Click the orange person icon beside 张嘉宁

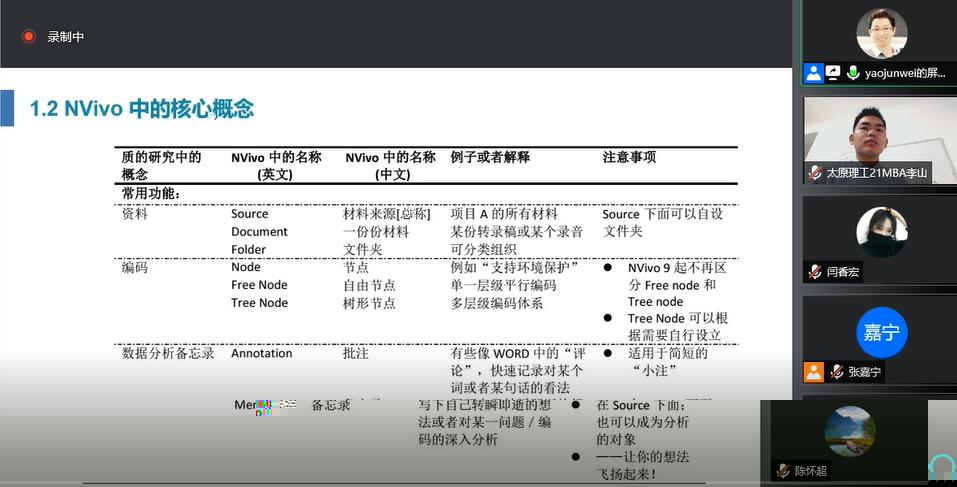[x=814, y=372]
